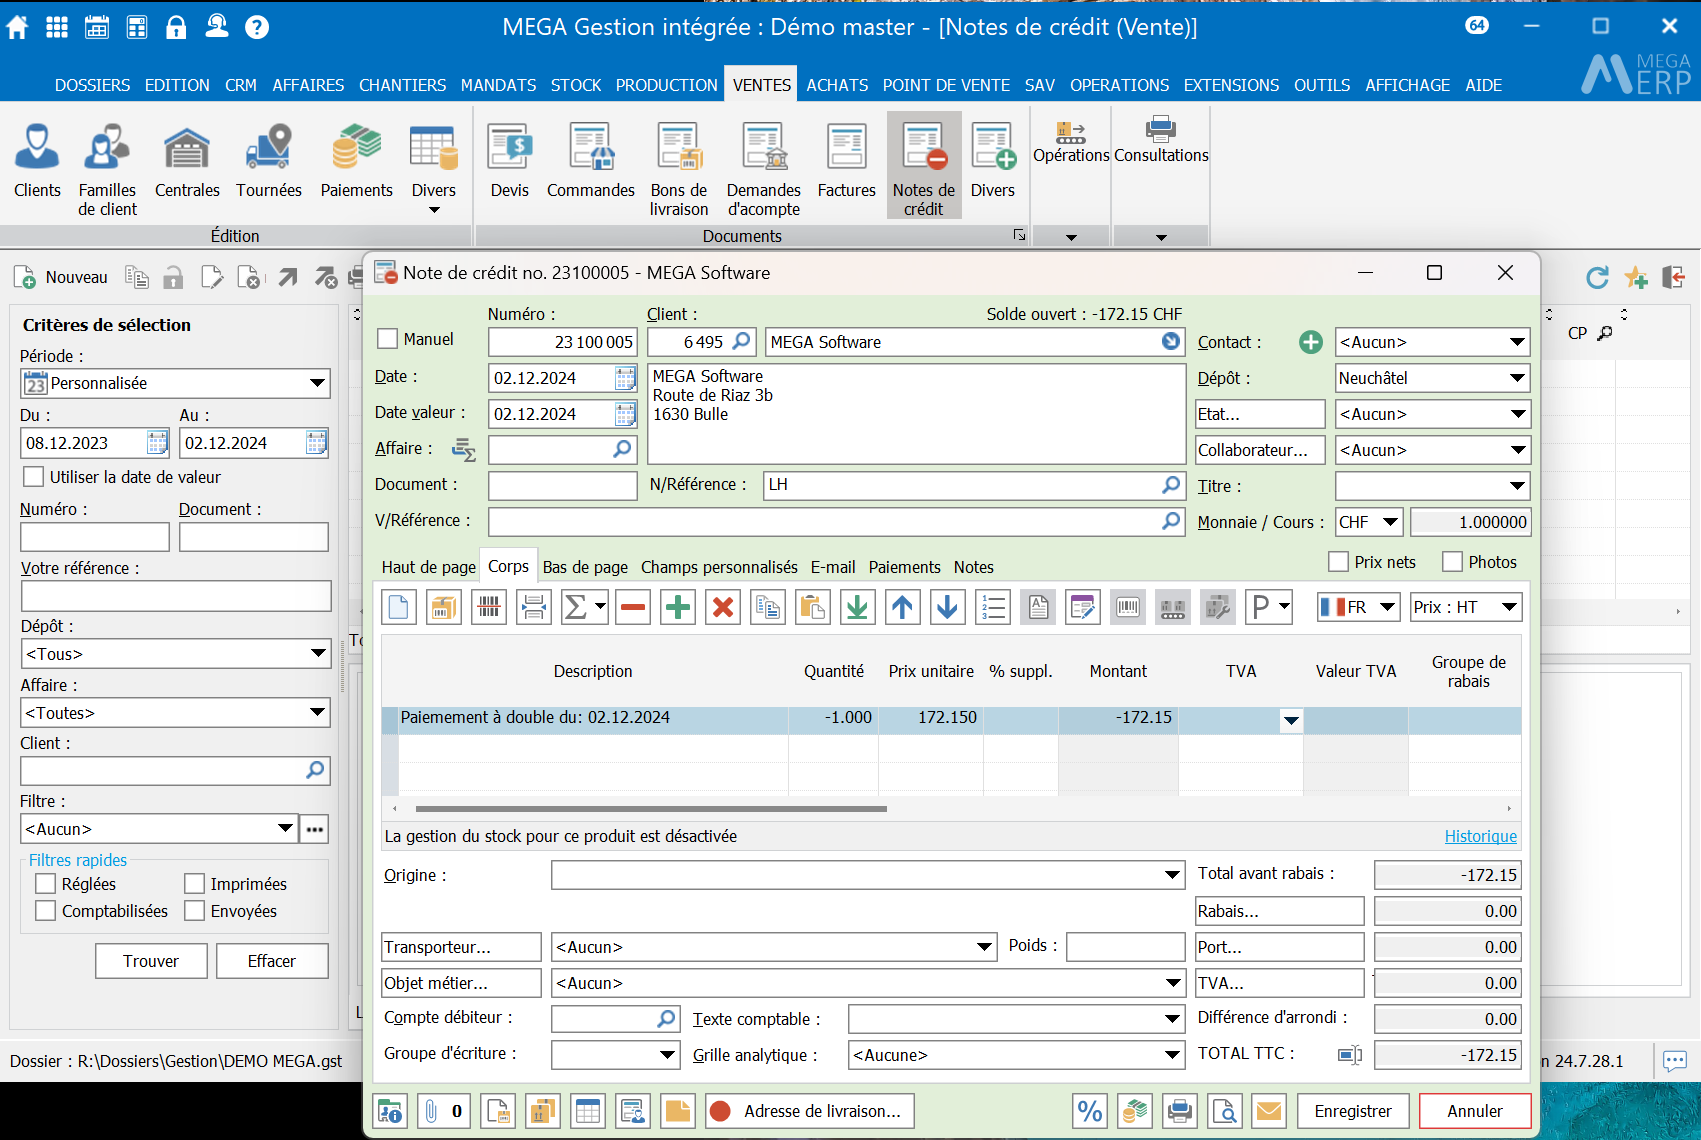Open the Titre dropdown
Viewport: 1701px width, 1140px height.
click(x=1432, y=486)
